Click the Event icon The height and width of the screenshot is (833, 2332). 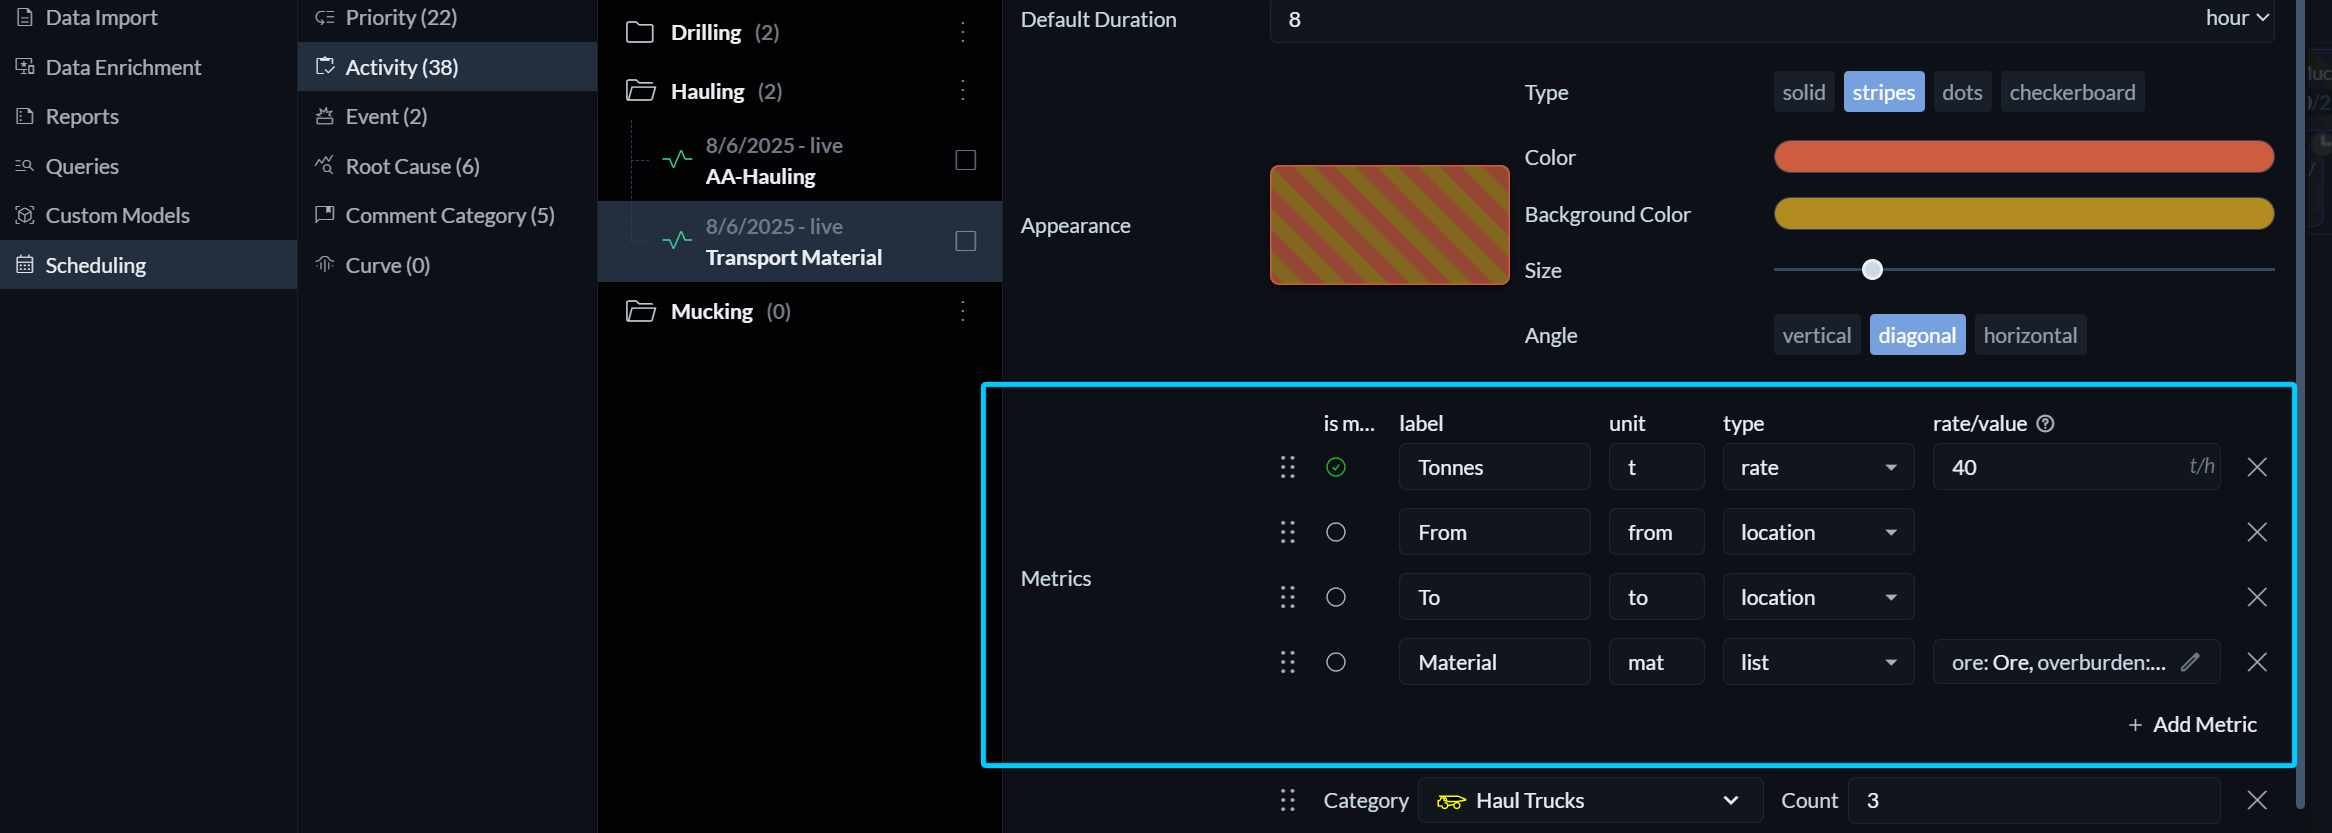point(324,116)
